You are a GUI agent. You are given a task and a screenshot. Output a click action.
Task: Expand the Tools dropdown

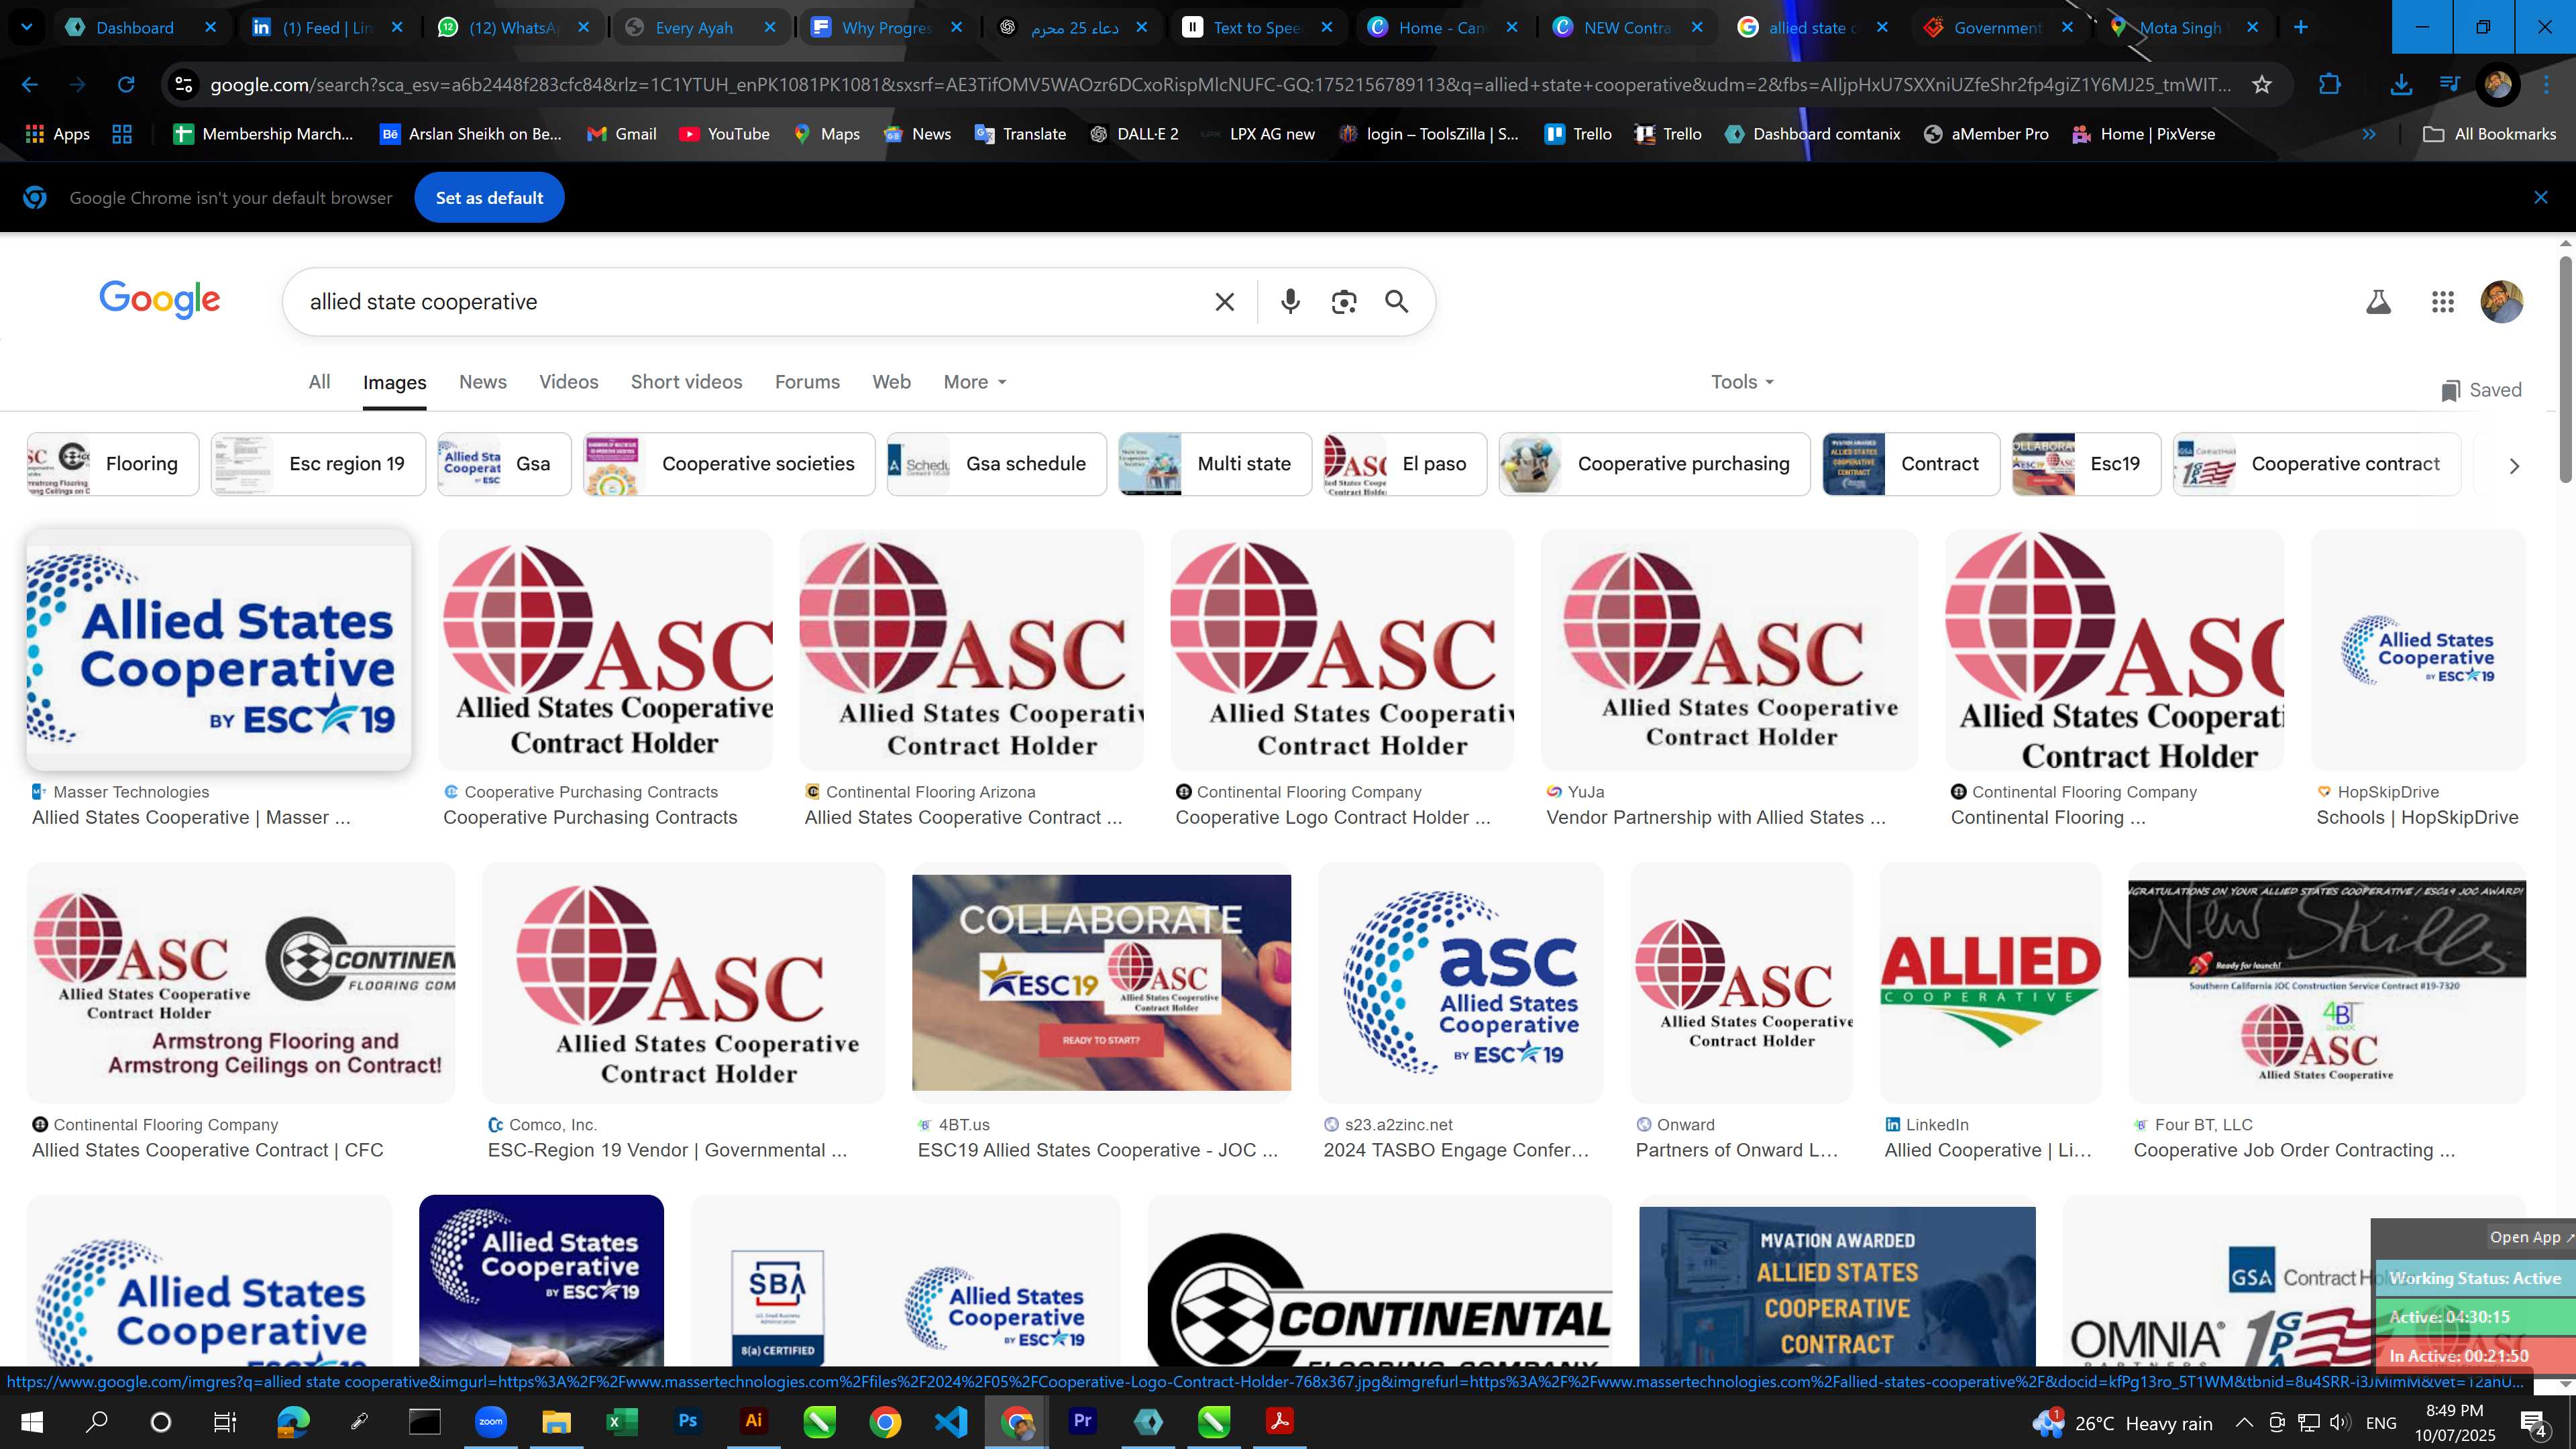[1742, 382]
